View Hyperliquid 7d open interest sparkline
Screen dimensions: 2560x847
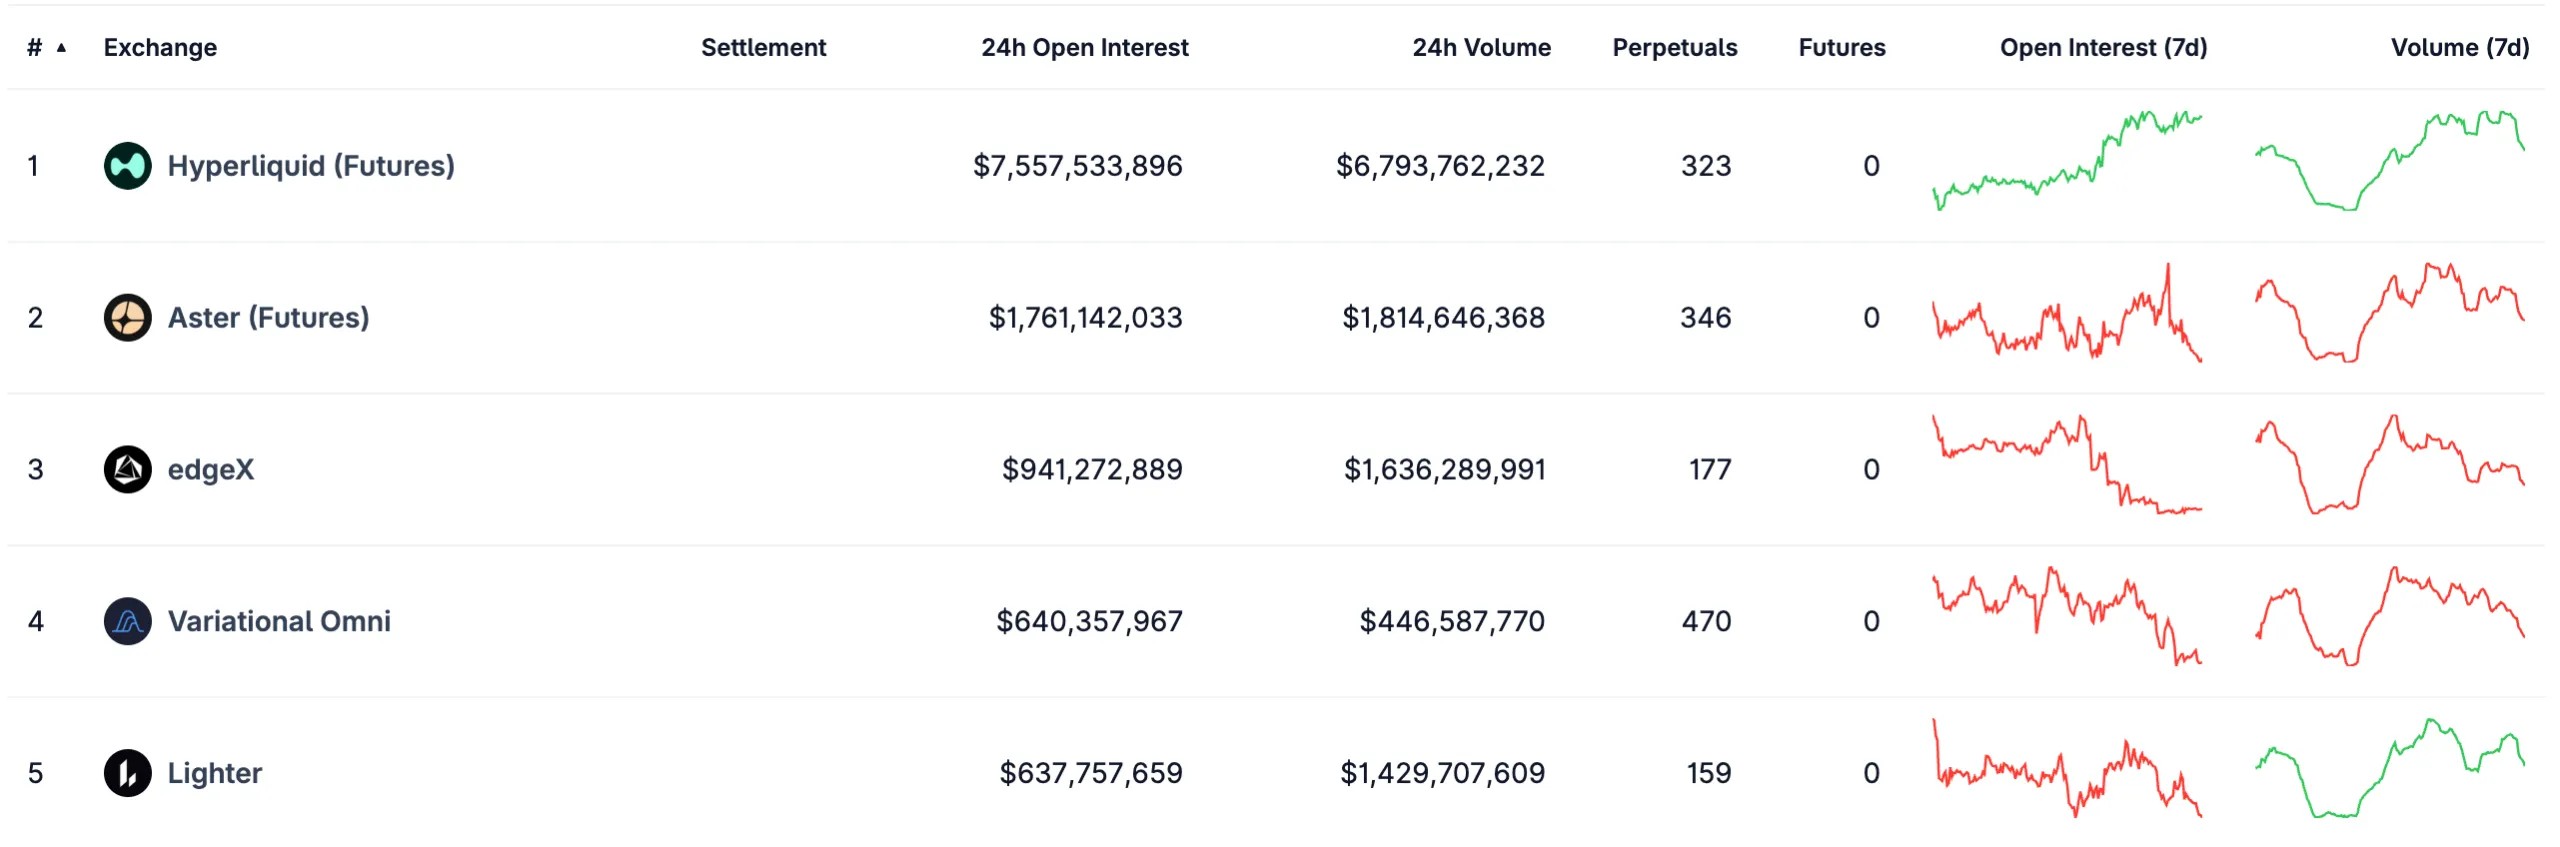tap(2067, 162)
